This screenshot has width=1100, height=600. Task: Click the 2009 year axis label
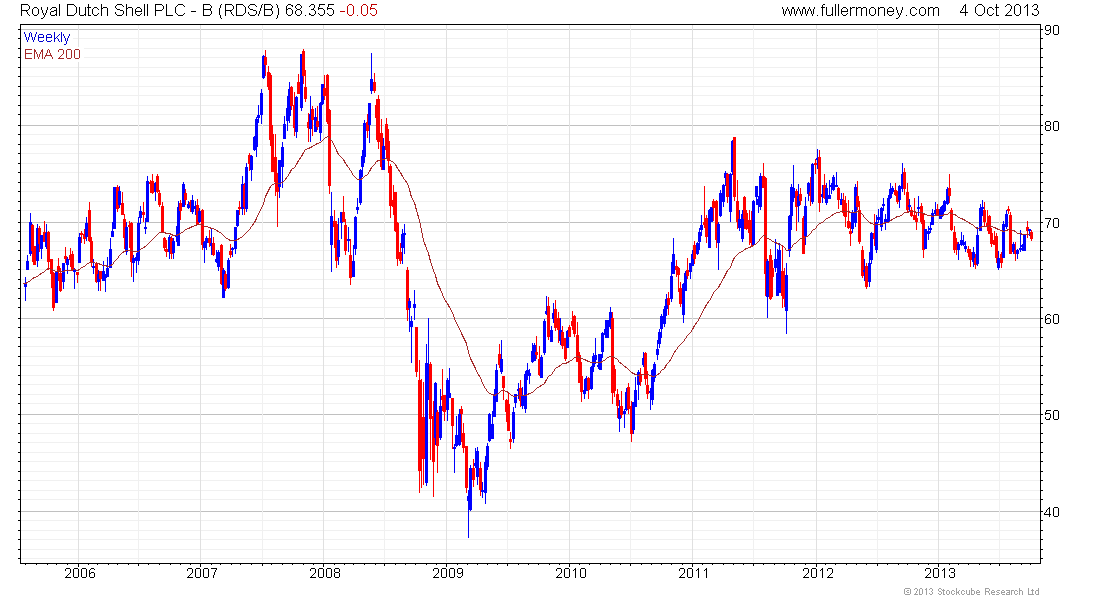coord(448,573)
